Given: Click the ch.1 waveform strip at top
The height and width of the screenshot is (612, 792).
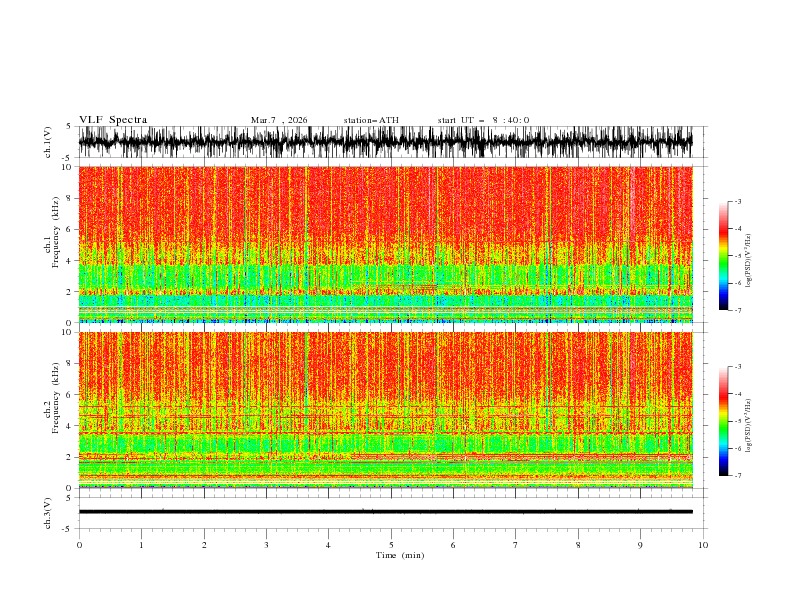Looking at the screenshot, I should 385,142.
